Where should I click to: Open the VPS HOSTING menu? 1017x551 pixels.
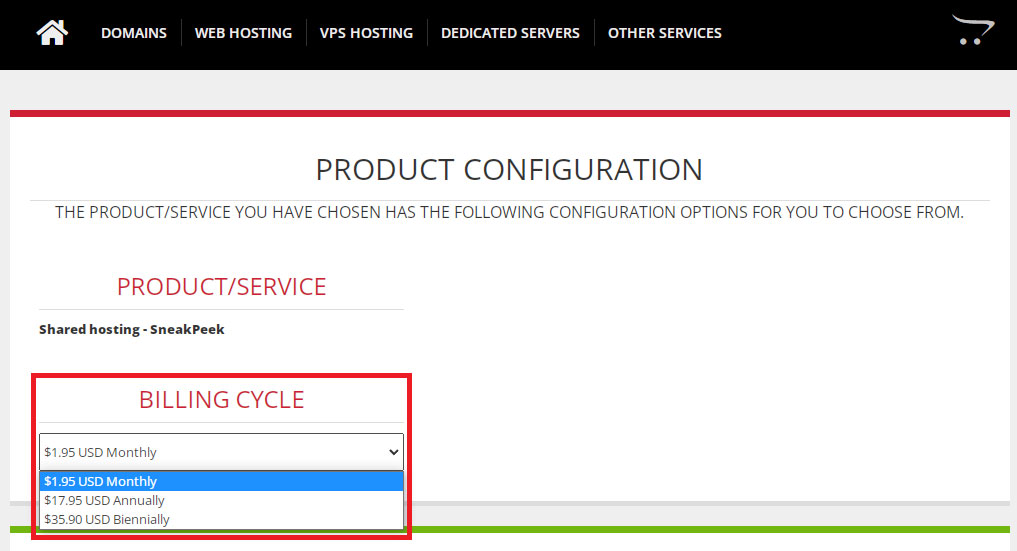[366, 33]
